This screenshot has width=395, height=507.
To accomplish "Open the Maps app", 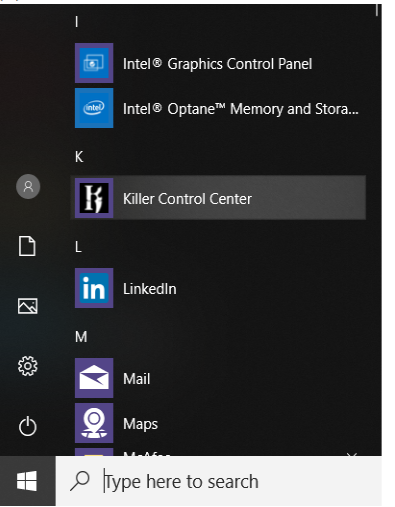I will pos(218,423).
